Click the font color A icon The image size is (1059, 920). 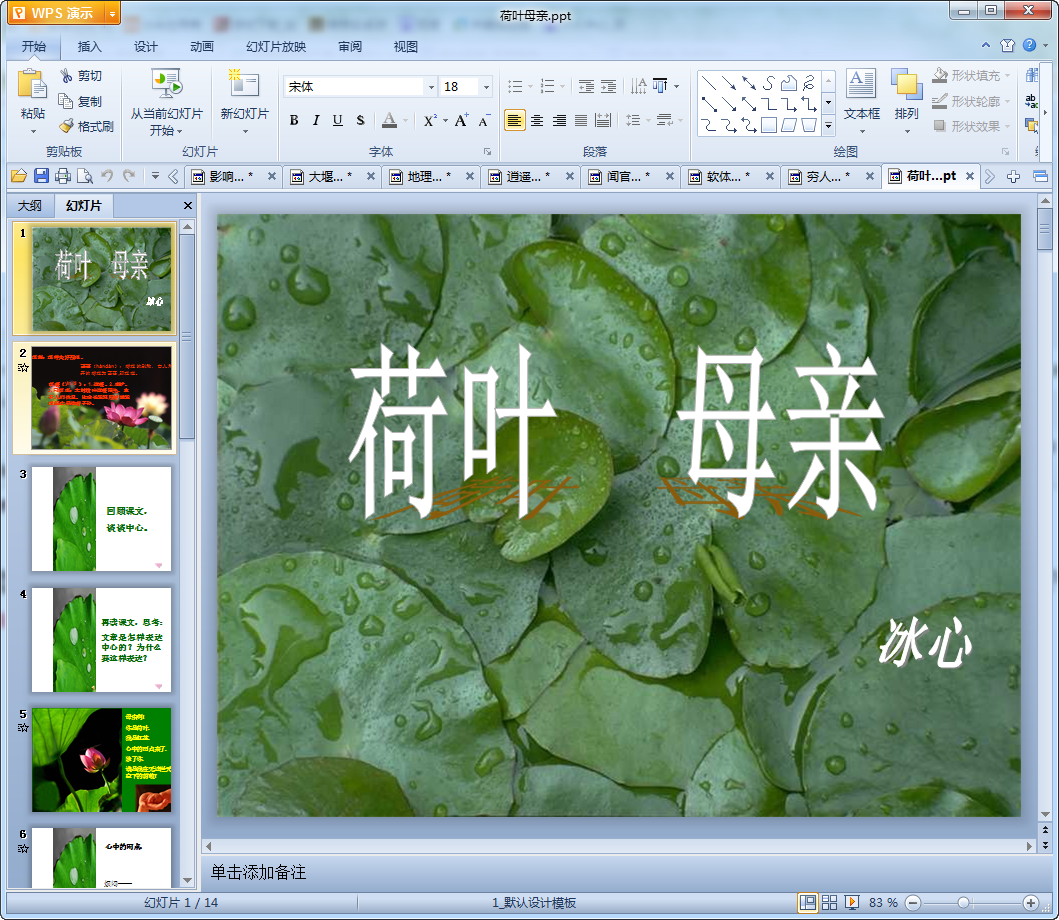[389, 121]
